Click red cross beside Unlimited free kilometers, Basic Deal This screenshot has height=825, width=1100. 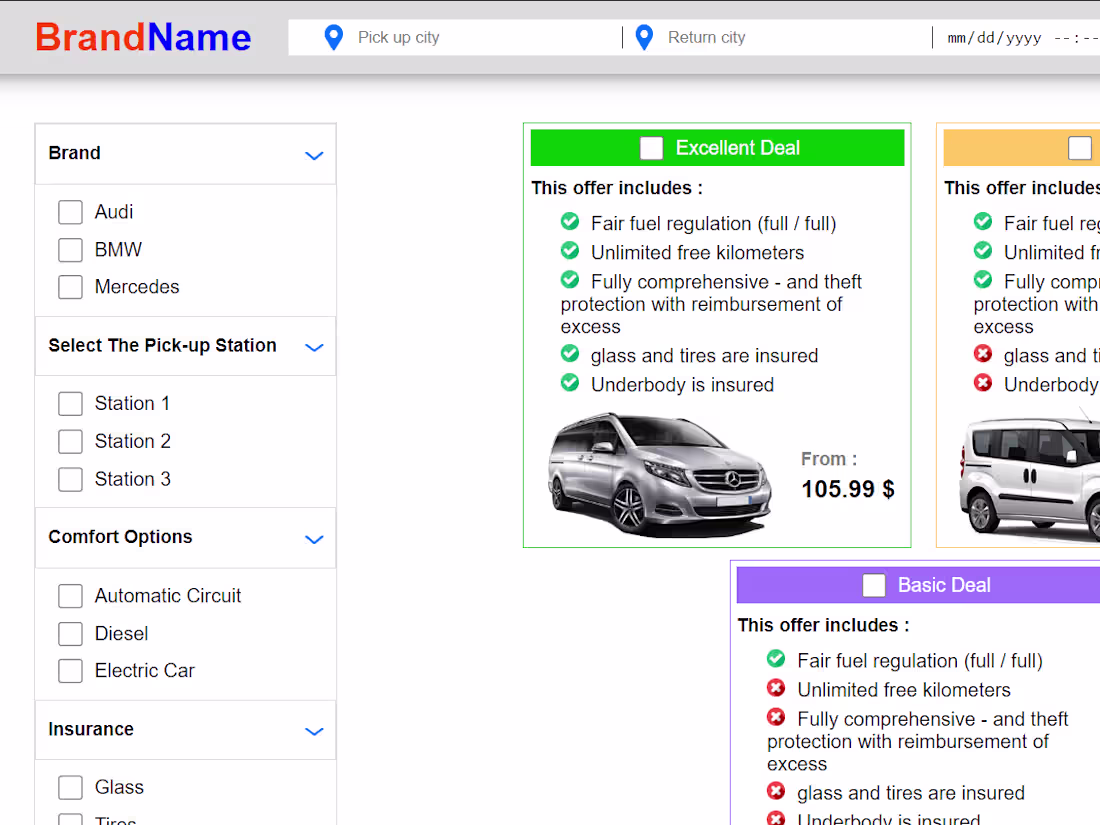pos(776,688)
